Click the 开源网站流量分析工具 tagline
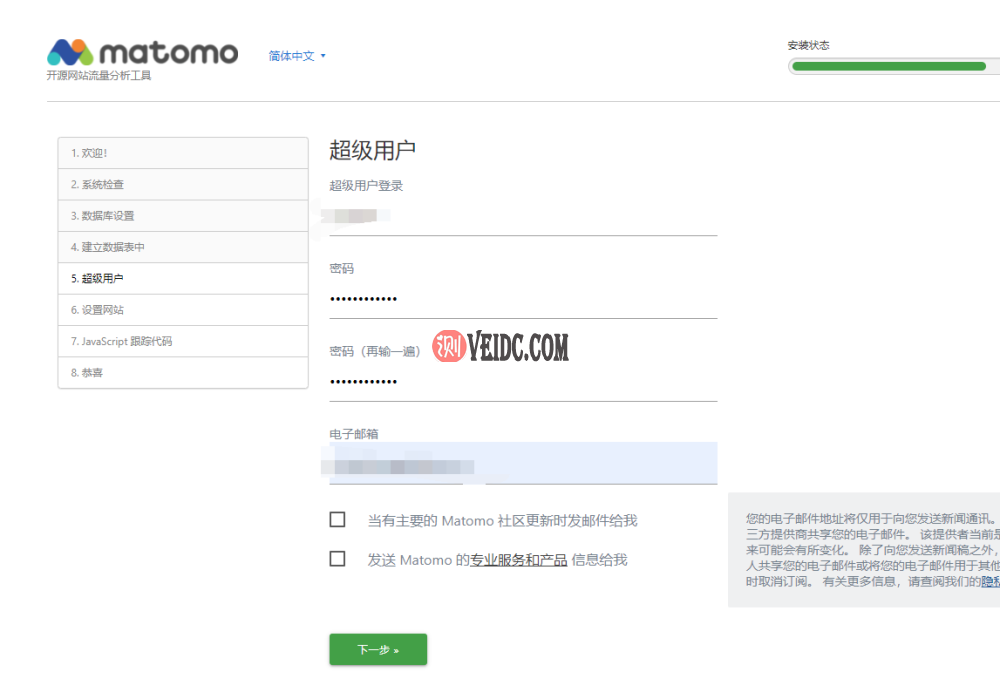The width and height of the screenshot is (1000, 692). [99, 75]
